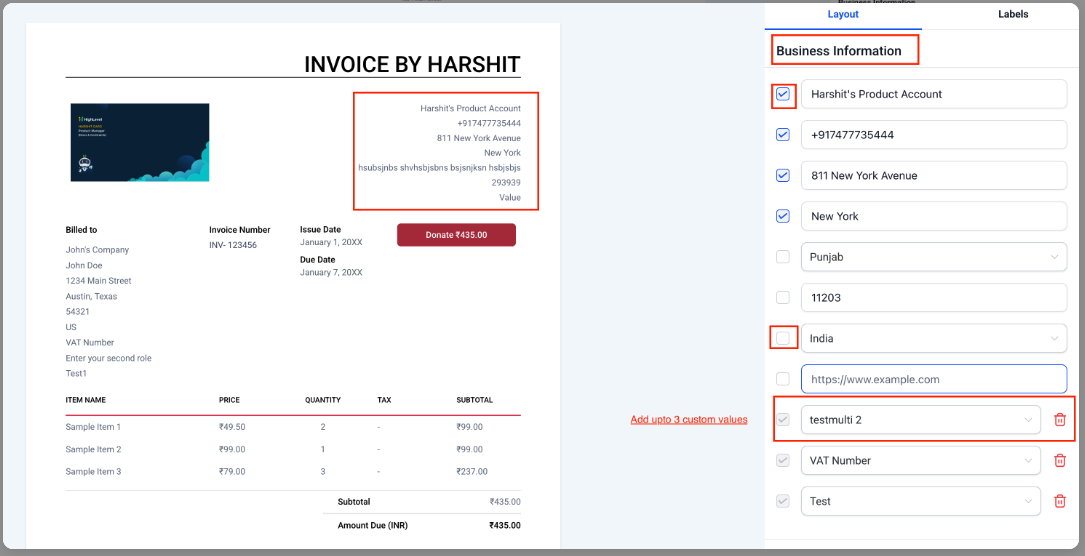Edit the 11203 postal code field
The height and width of the screenshot is (556, 1085).
pyautogui.click(x=933, y=297)
